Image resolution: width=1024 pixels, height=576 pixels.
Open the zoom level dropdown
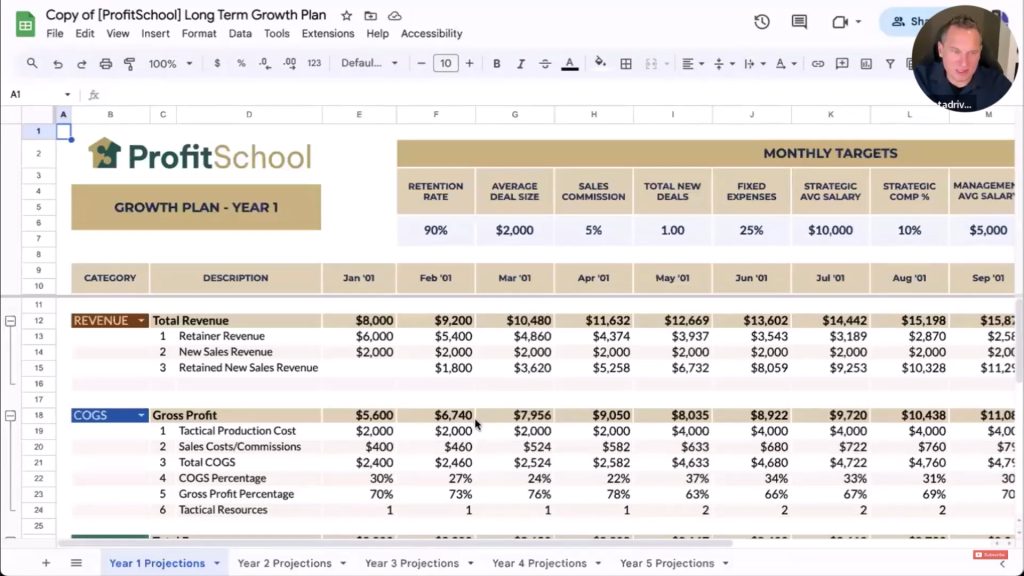(x=170, y=63)
